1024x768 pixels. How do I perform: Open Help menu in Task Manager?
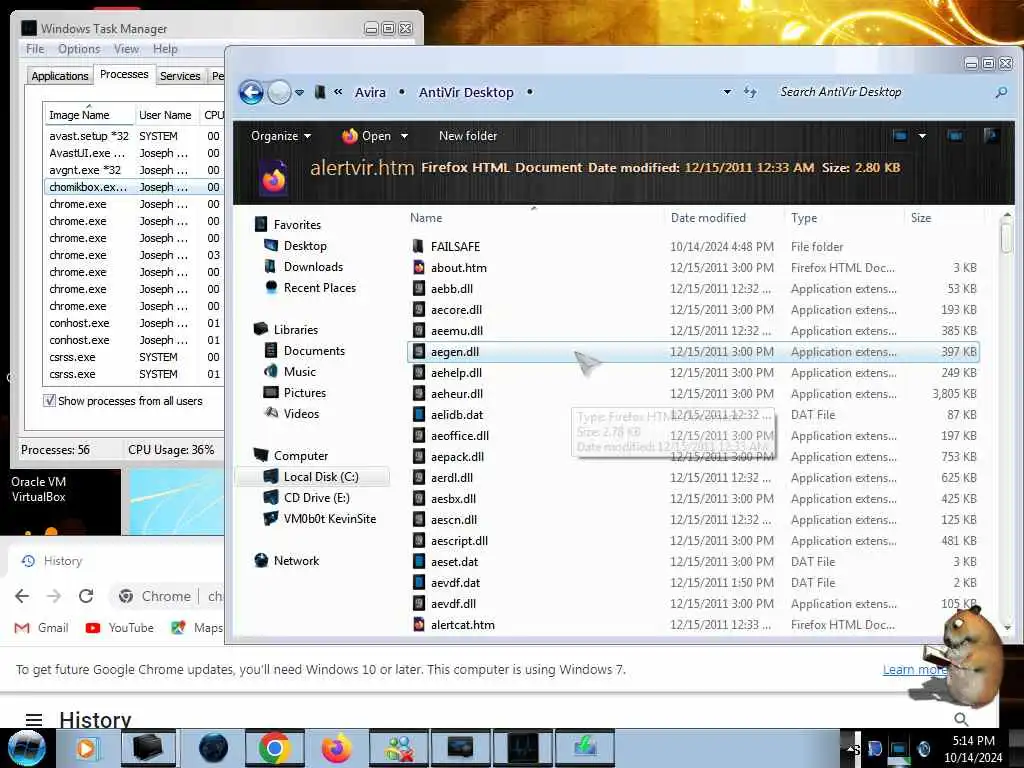165,49
